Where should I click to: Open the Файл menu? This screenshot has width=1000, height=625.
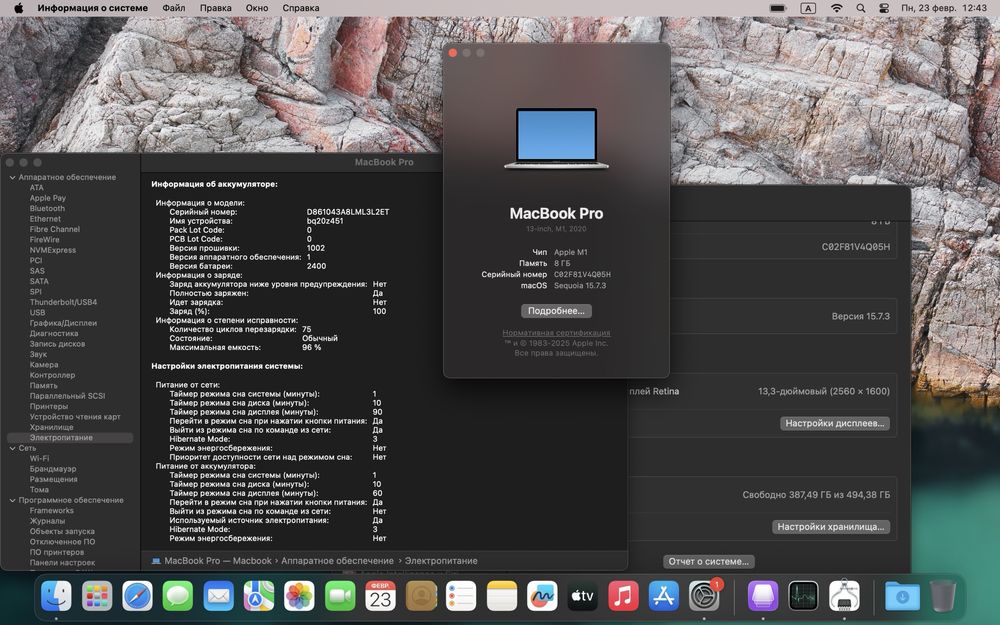click(x=173, y=8)
